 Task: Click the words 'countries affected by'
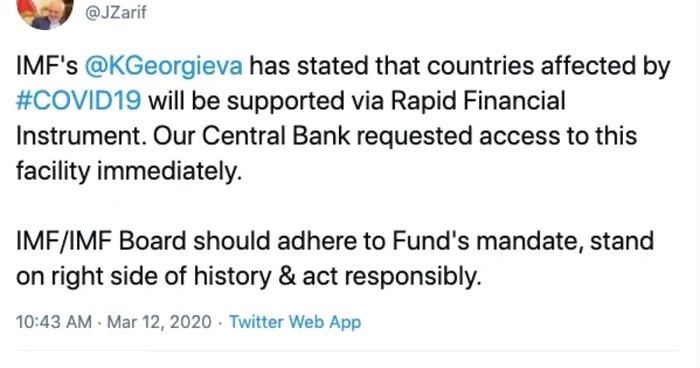pos(549,66)
